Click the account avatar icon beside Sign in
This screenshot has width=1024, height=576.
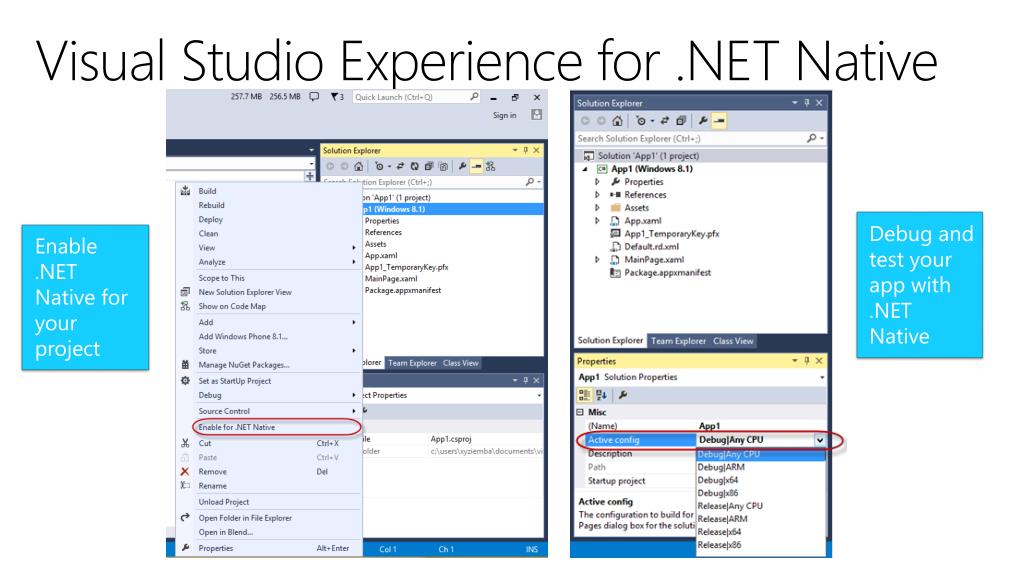[536, 115]
